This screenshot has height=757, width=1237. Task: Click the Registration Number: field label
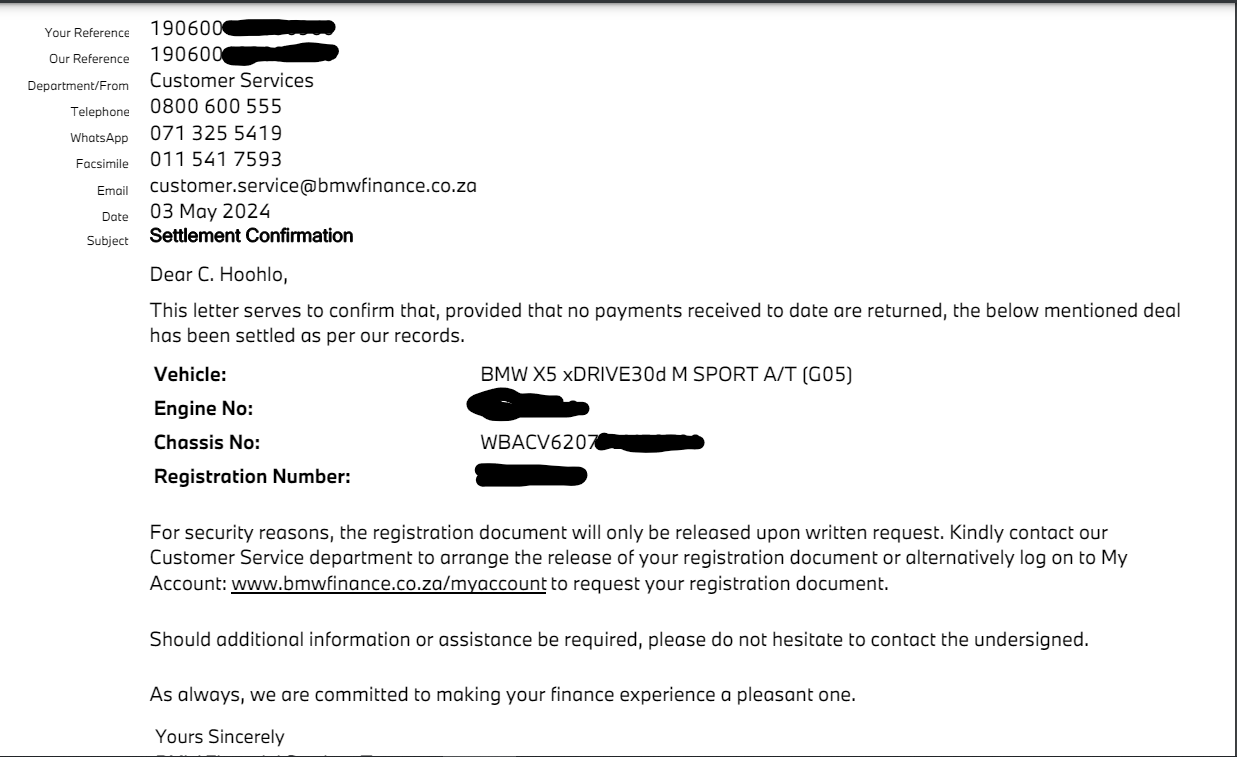[252, 476]
